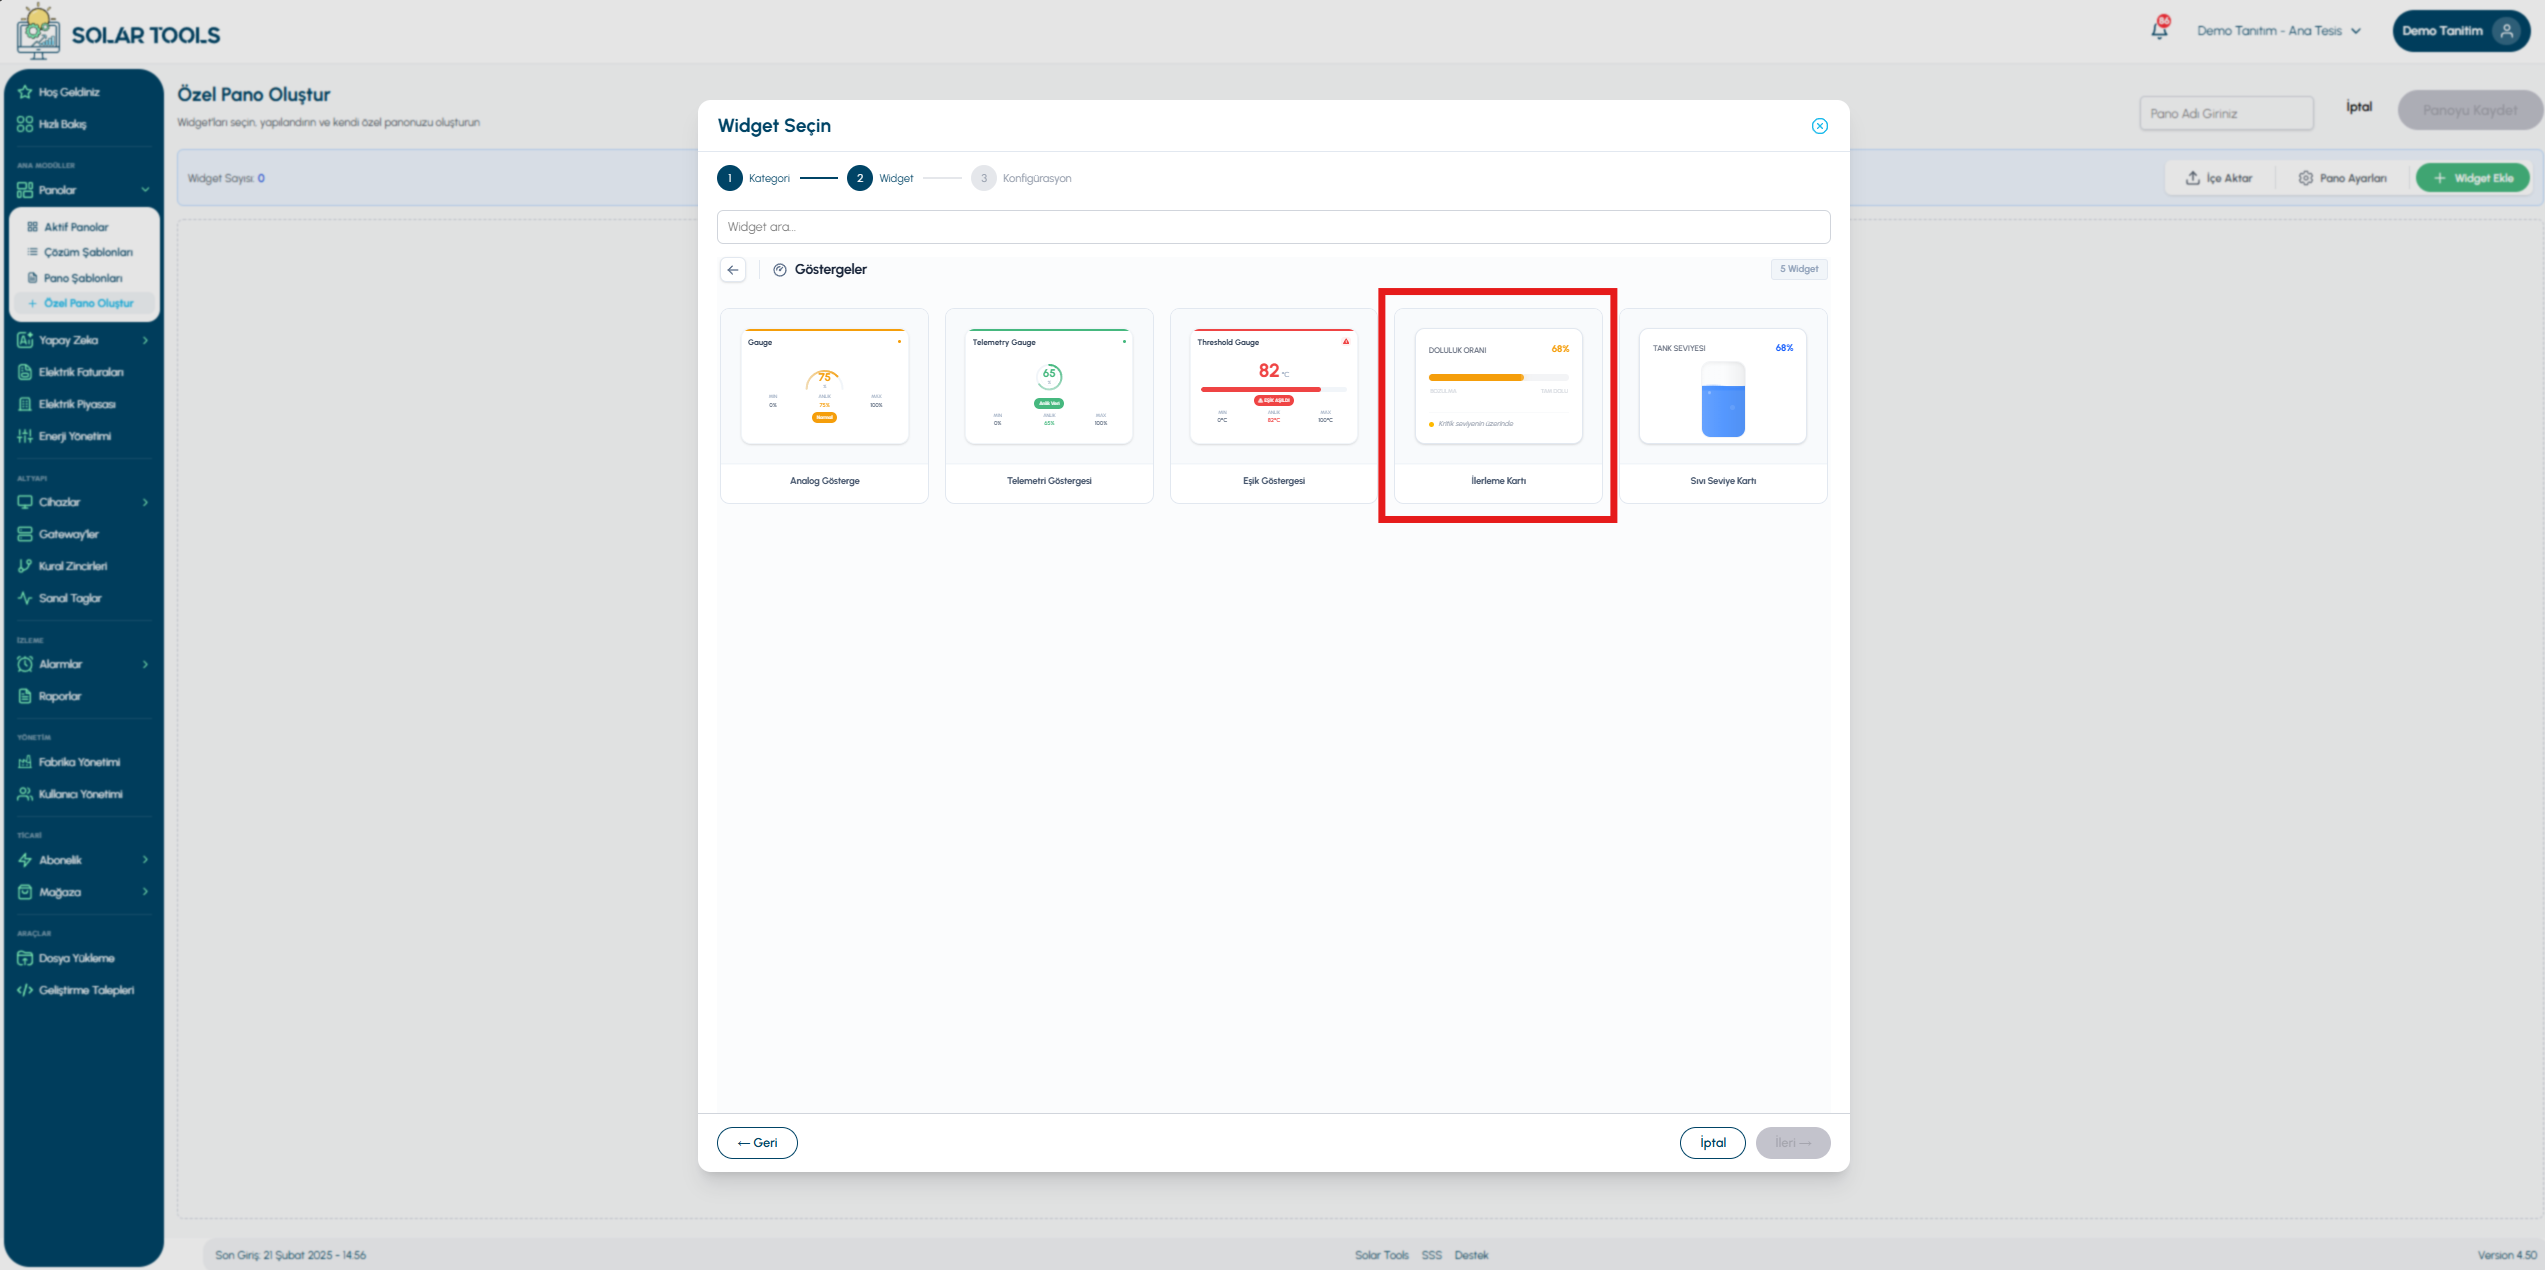Go back using the arrow beside Göstergeler
This screenshot has width=2545, height=1270.
pos(733,270)
